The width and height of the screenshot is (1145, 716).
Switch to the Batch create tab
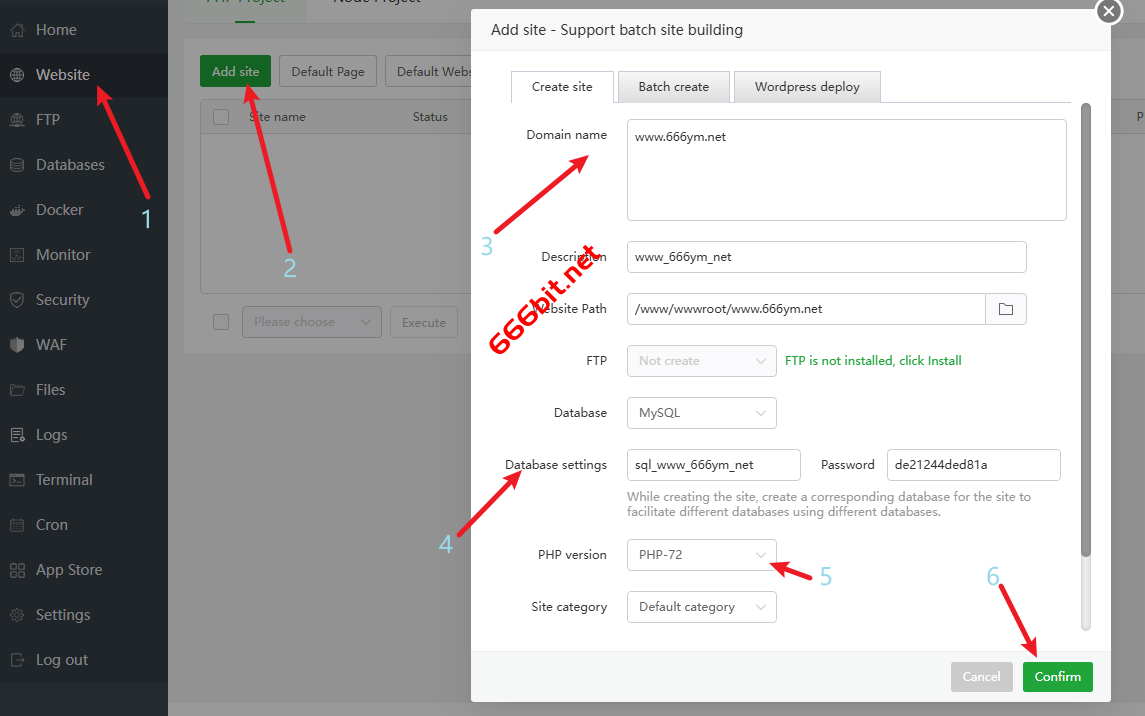pos(673,87)
